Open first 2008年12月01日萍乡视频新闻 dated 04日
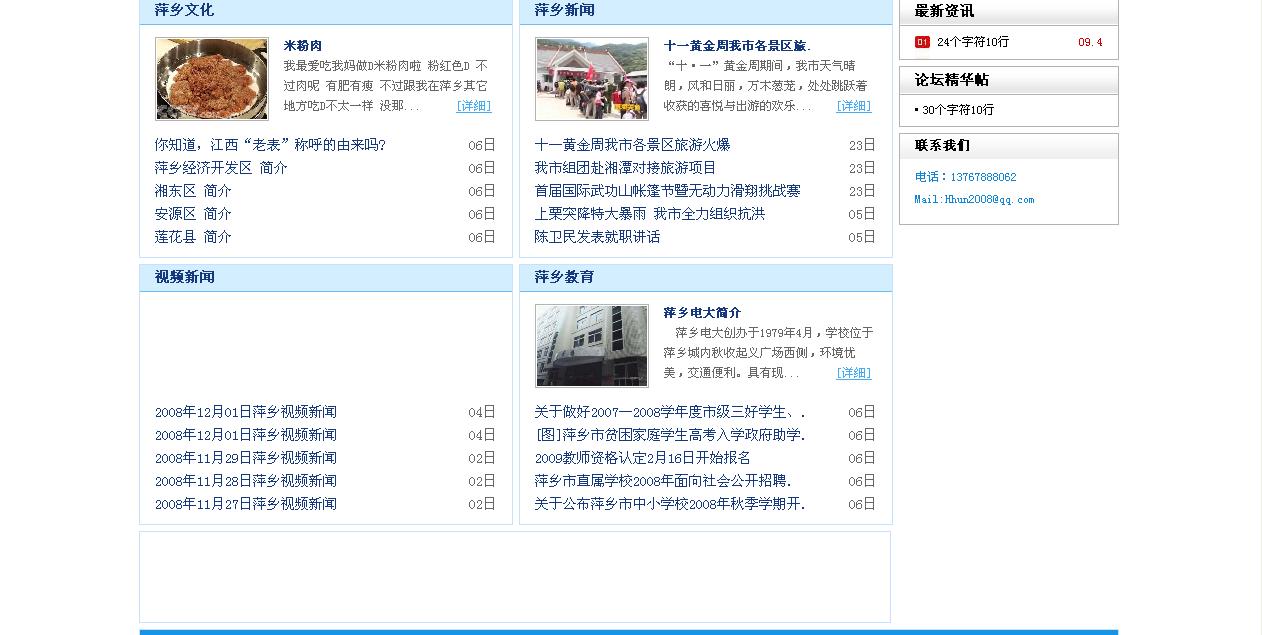1262x635 pixels. point(246,412)
